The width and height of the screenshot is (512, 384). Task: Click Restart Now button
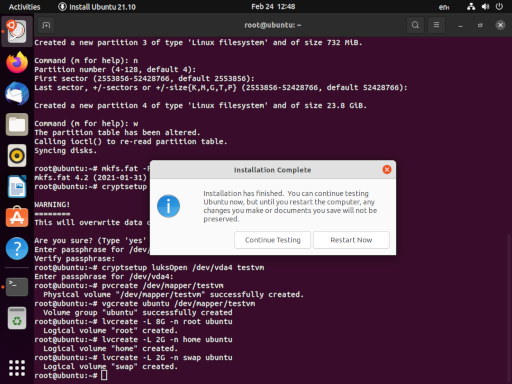click(351, 240)
